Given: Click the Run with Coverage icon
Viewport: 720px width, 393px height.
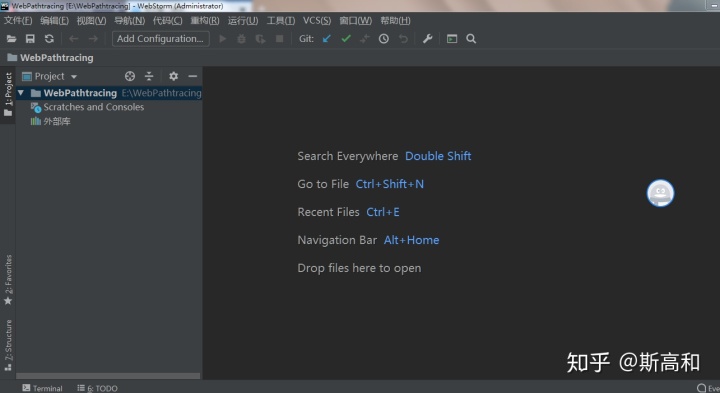Looking at the screenshot, I should pos(260,39).
